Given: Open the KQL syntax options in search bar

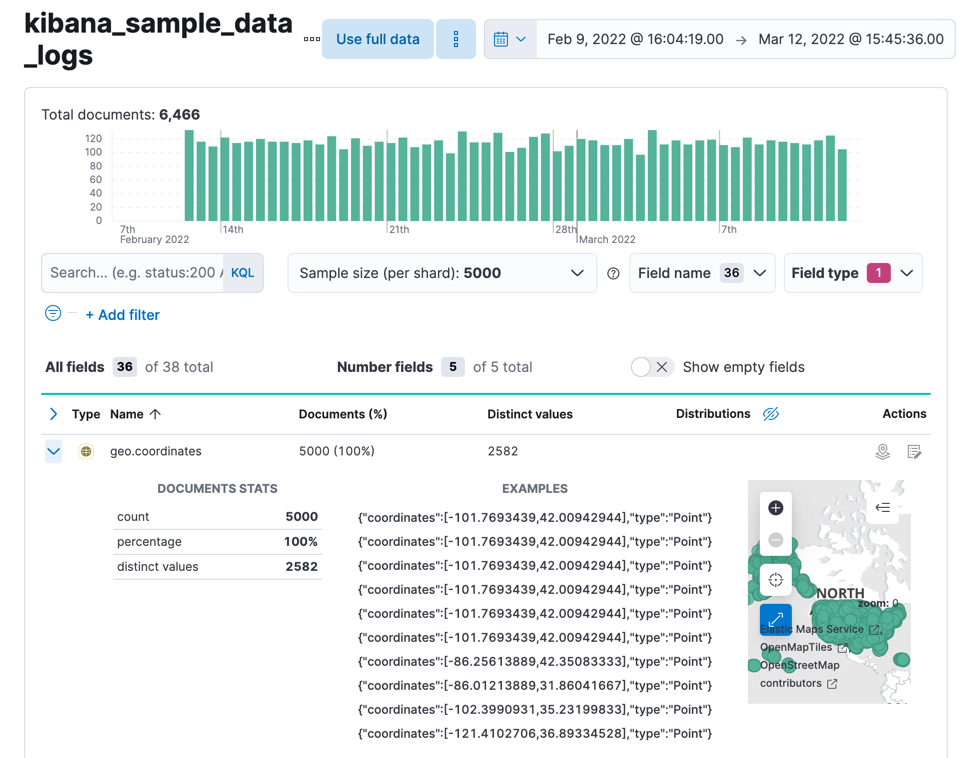Looking at the screenshot, I should (x=242, y=272).
